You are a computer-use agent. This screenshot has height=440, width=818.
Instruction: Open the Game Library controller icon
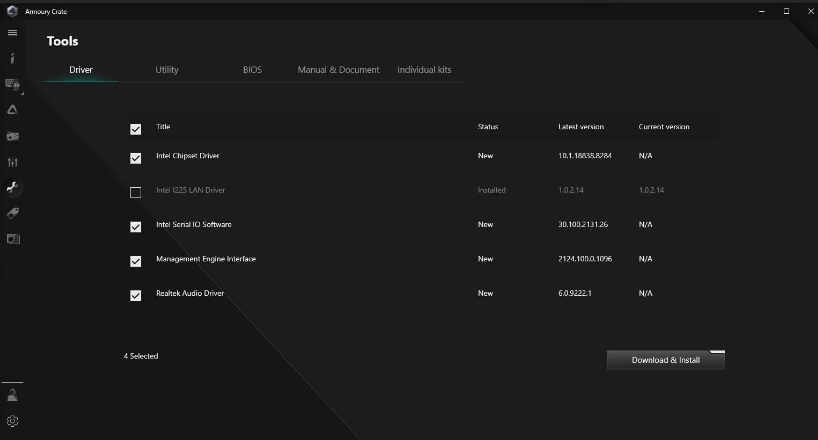[x=12, y=136]
